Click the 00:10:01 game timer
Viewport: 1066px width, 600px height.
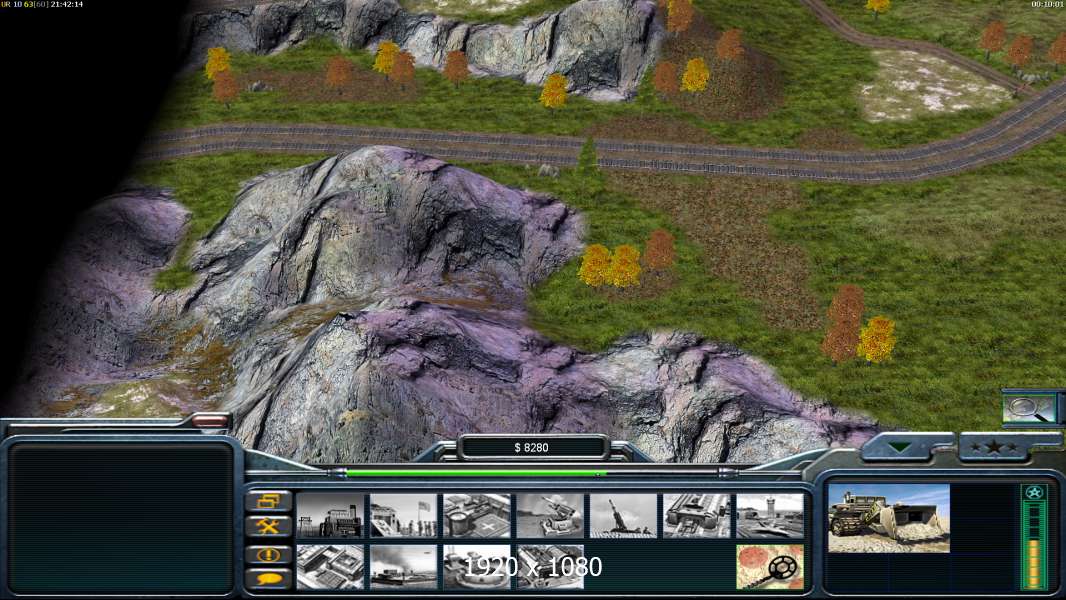1047,4
